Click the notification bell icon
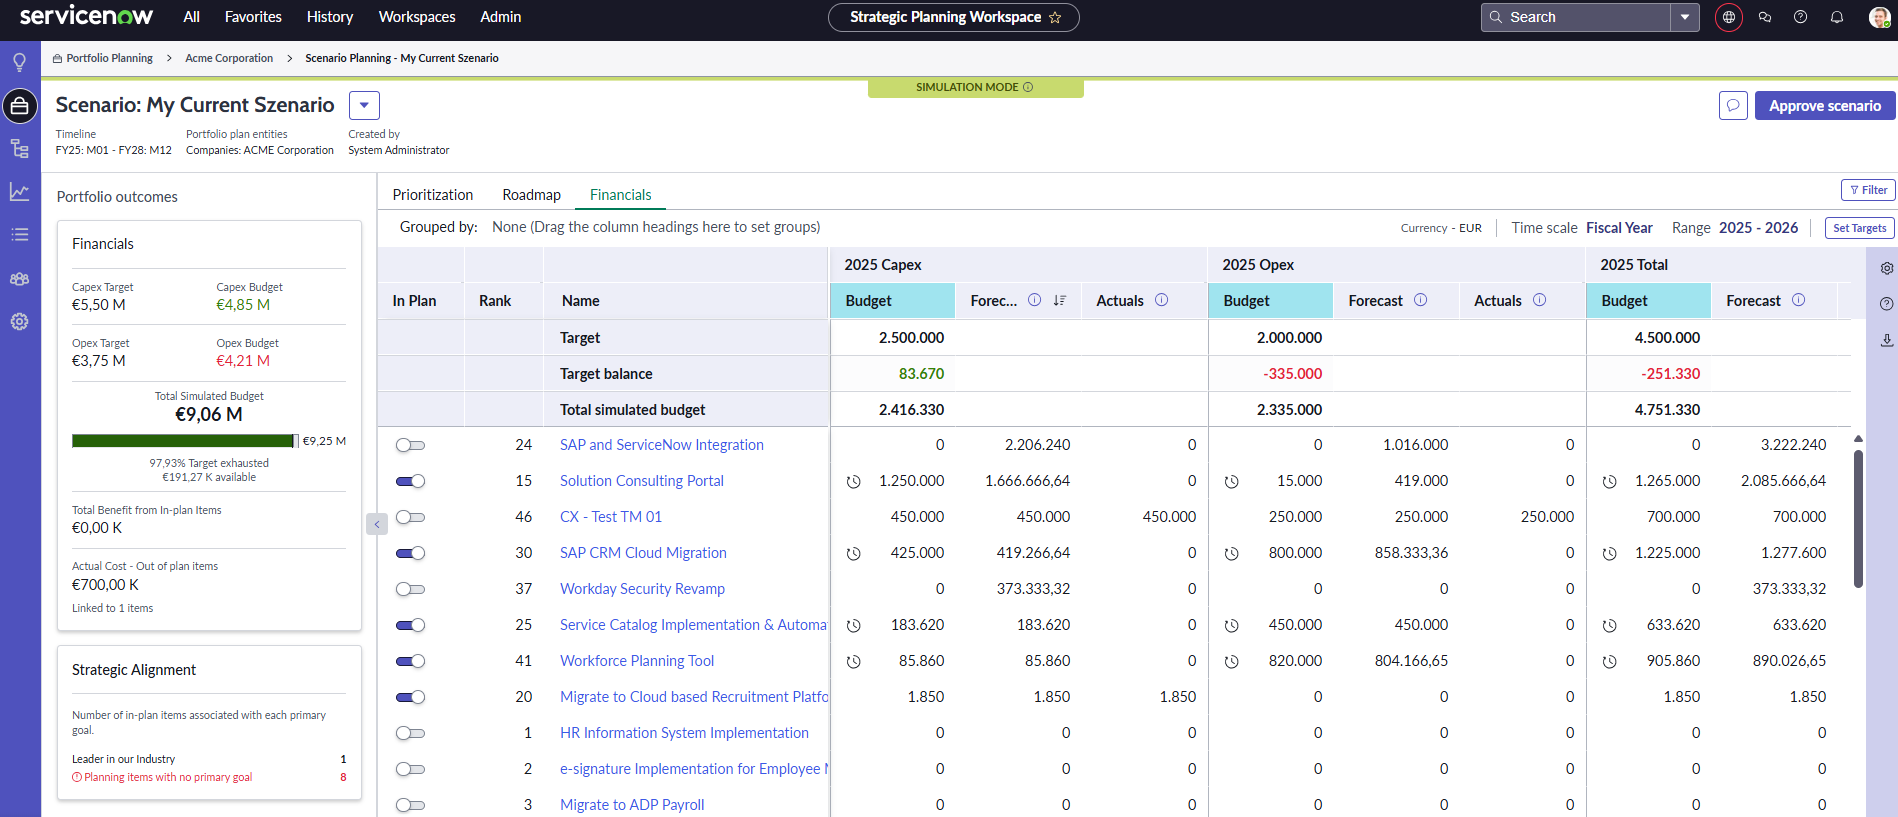The height and width of the screenshot is (817, 1898). pos(1836,17)
